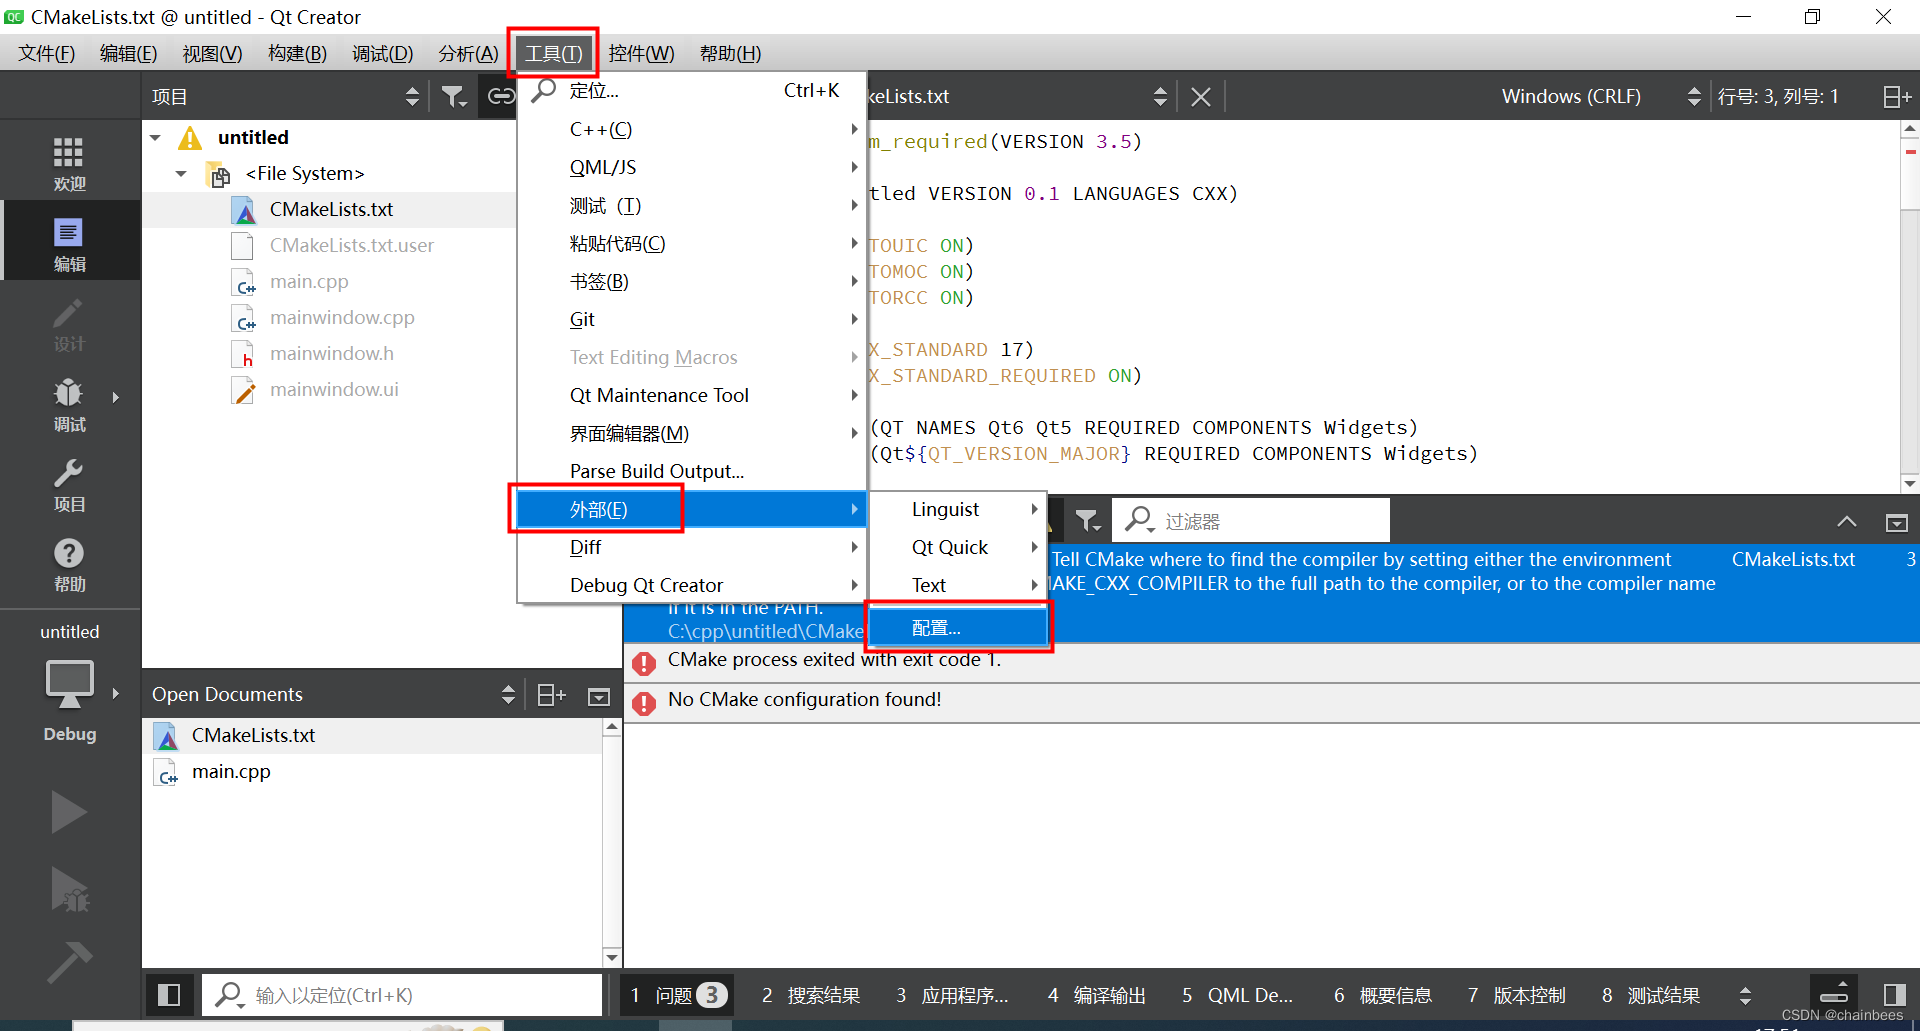
Task: Open Qt Maintenance Tool submenu
Action: (x=690, y=395)
